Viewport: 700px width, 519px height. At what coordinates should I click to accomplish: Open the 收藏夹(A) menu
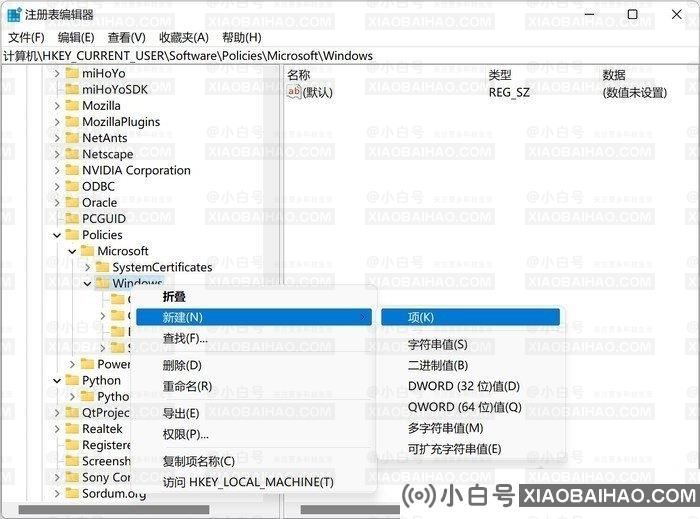click(x=184, y=37)
